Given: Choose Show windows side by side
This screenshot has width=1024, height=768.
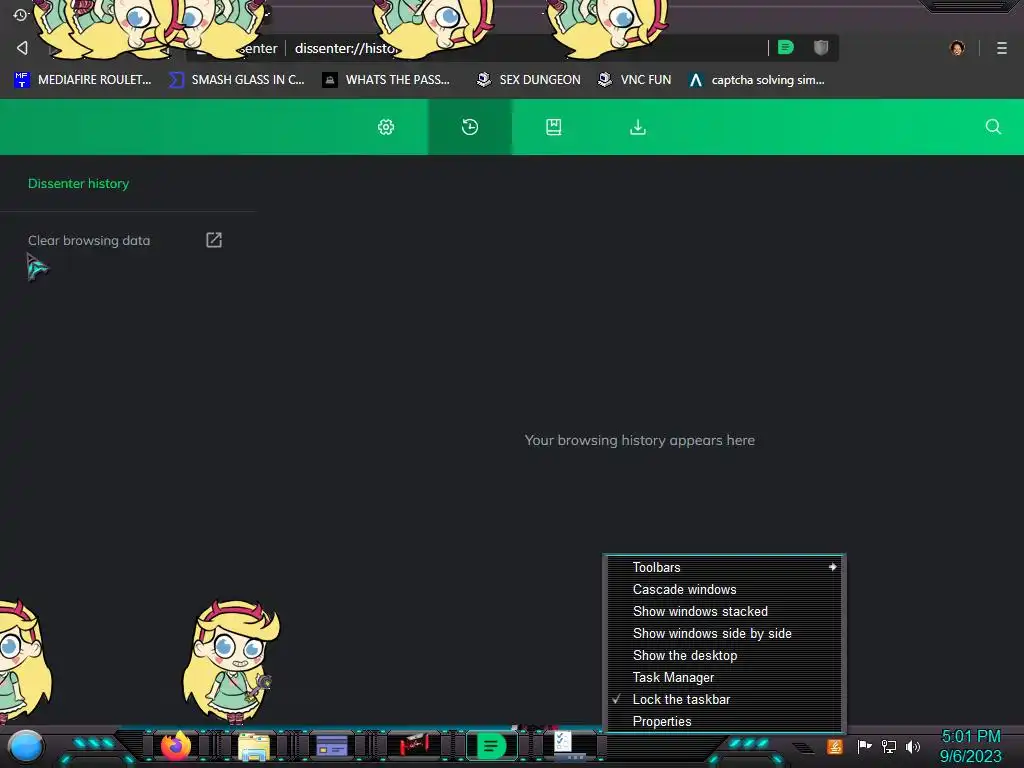Looking at the screenshot, I should pos(724,633).
